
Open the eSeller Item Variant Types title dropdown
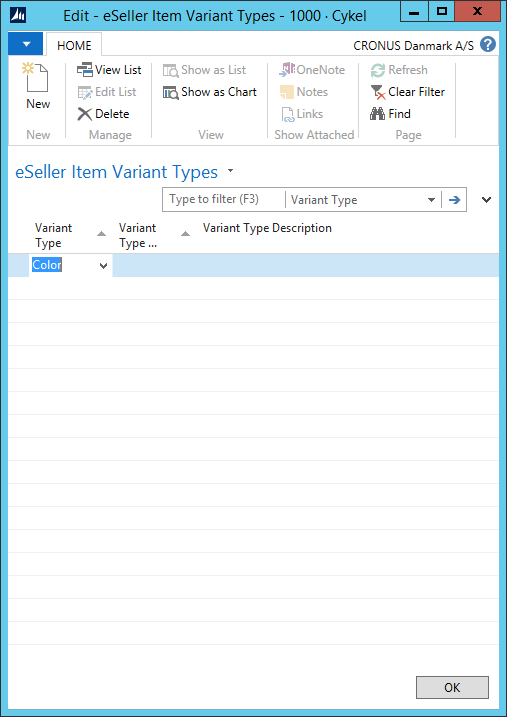pyautogui.click(x=230, y=171)
